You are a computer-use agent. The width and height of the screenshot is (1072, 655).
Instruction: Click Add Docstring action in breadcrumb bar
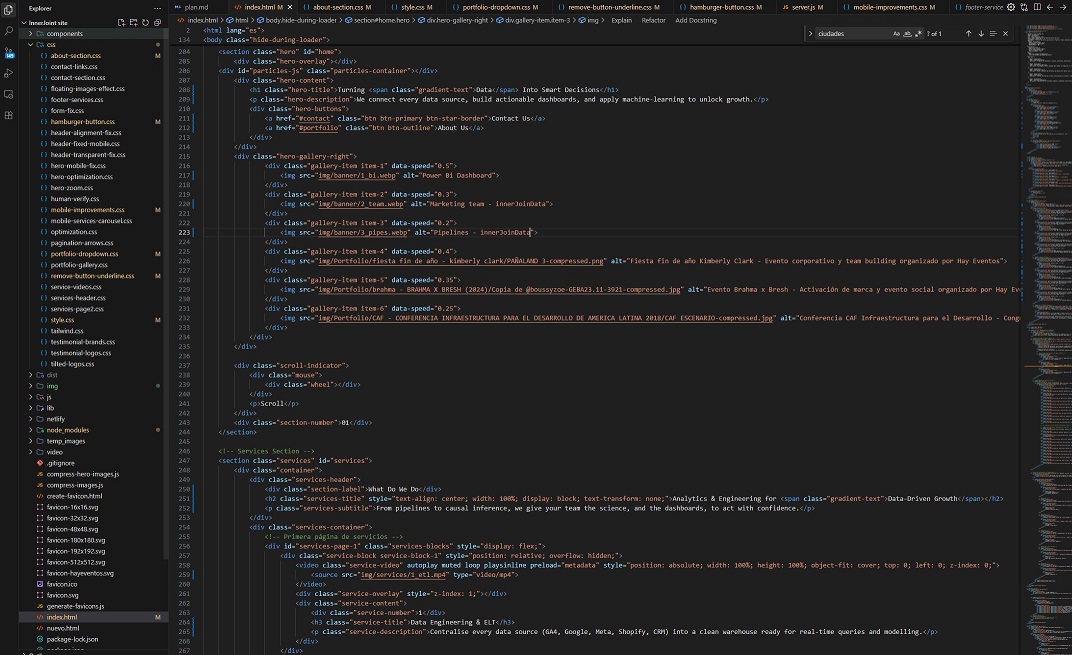[x=696, y=21]
